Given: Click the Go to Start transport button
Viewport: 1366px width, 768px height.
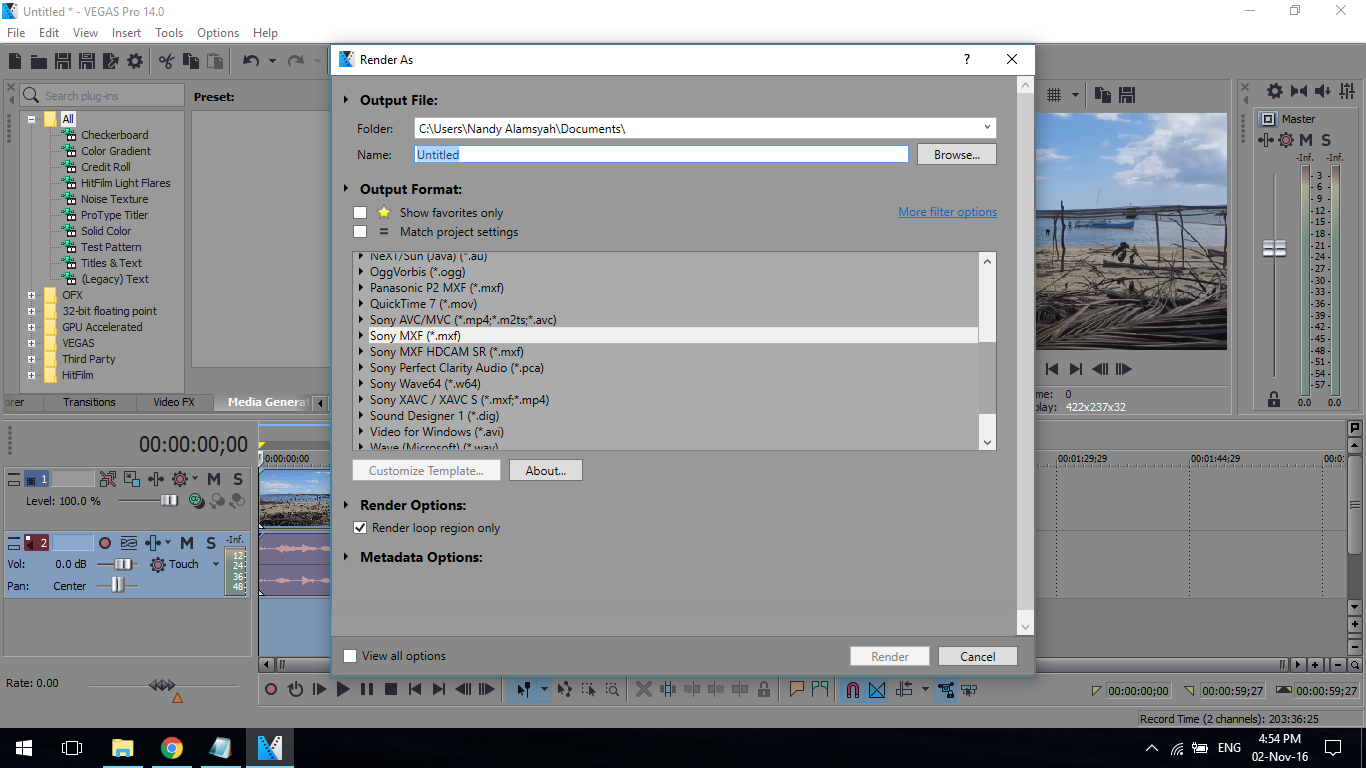Looking at the screenshot, I should point(415,689).
